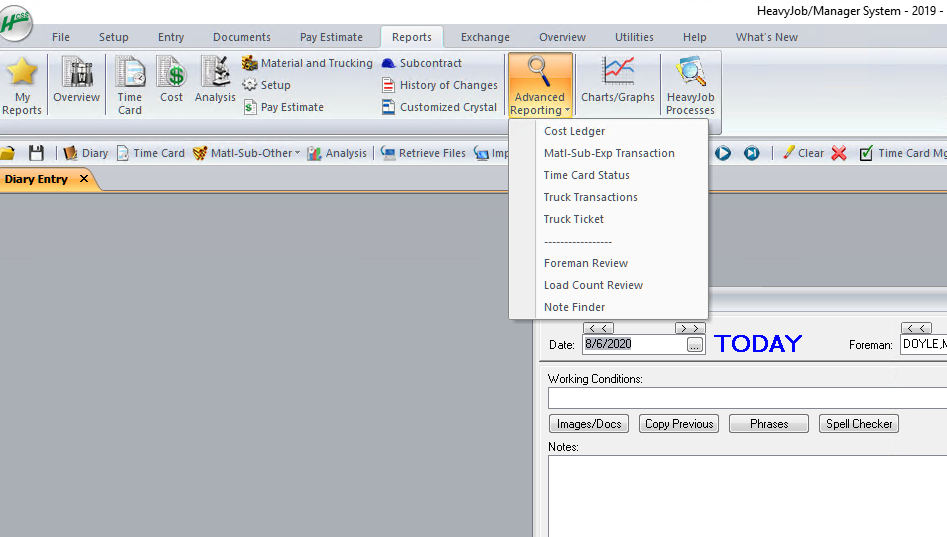Switch to the Utilities tab
Viewport: 947px width, 537px height.
tap(634, 37)
